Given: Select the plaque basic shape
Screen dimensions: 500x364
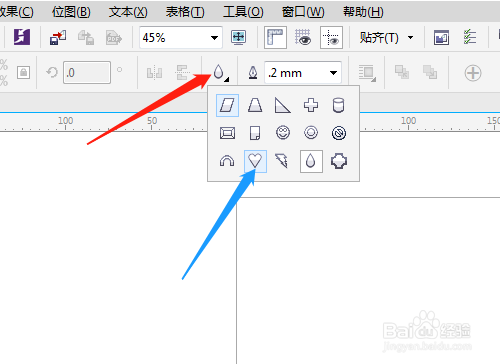Looking at the screenshot, I should 339,161.
